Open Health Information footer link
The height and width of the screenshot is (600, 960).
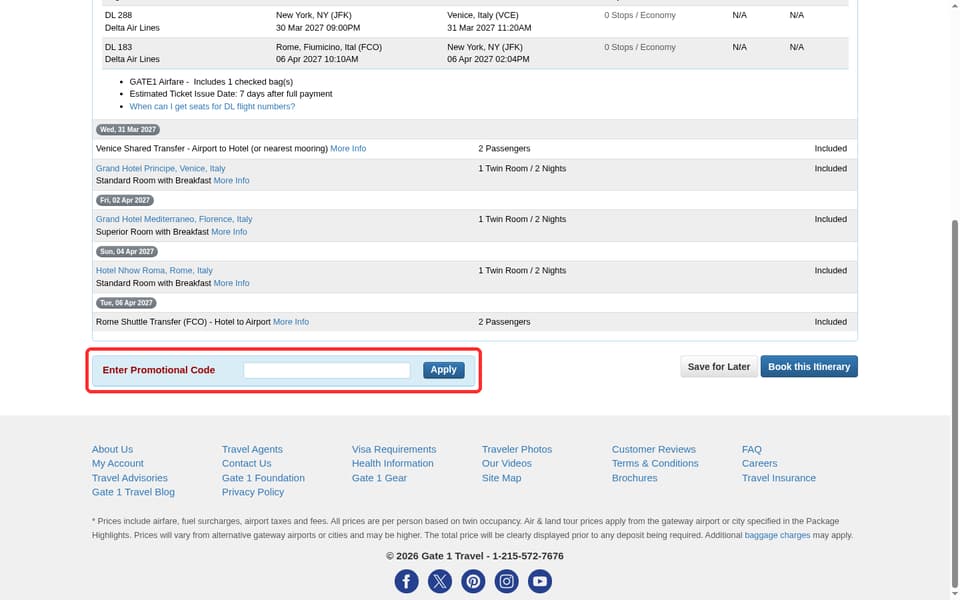pos(392,463)
